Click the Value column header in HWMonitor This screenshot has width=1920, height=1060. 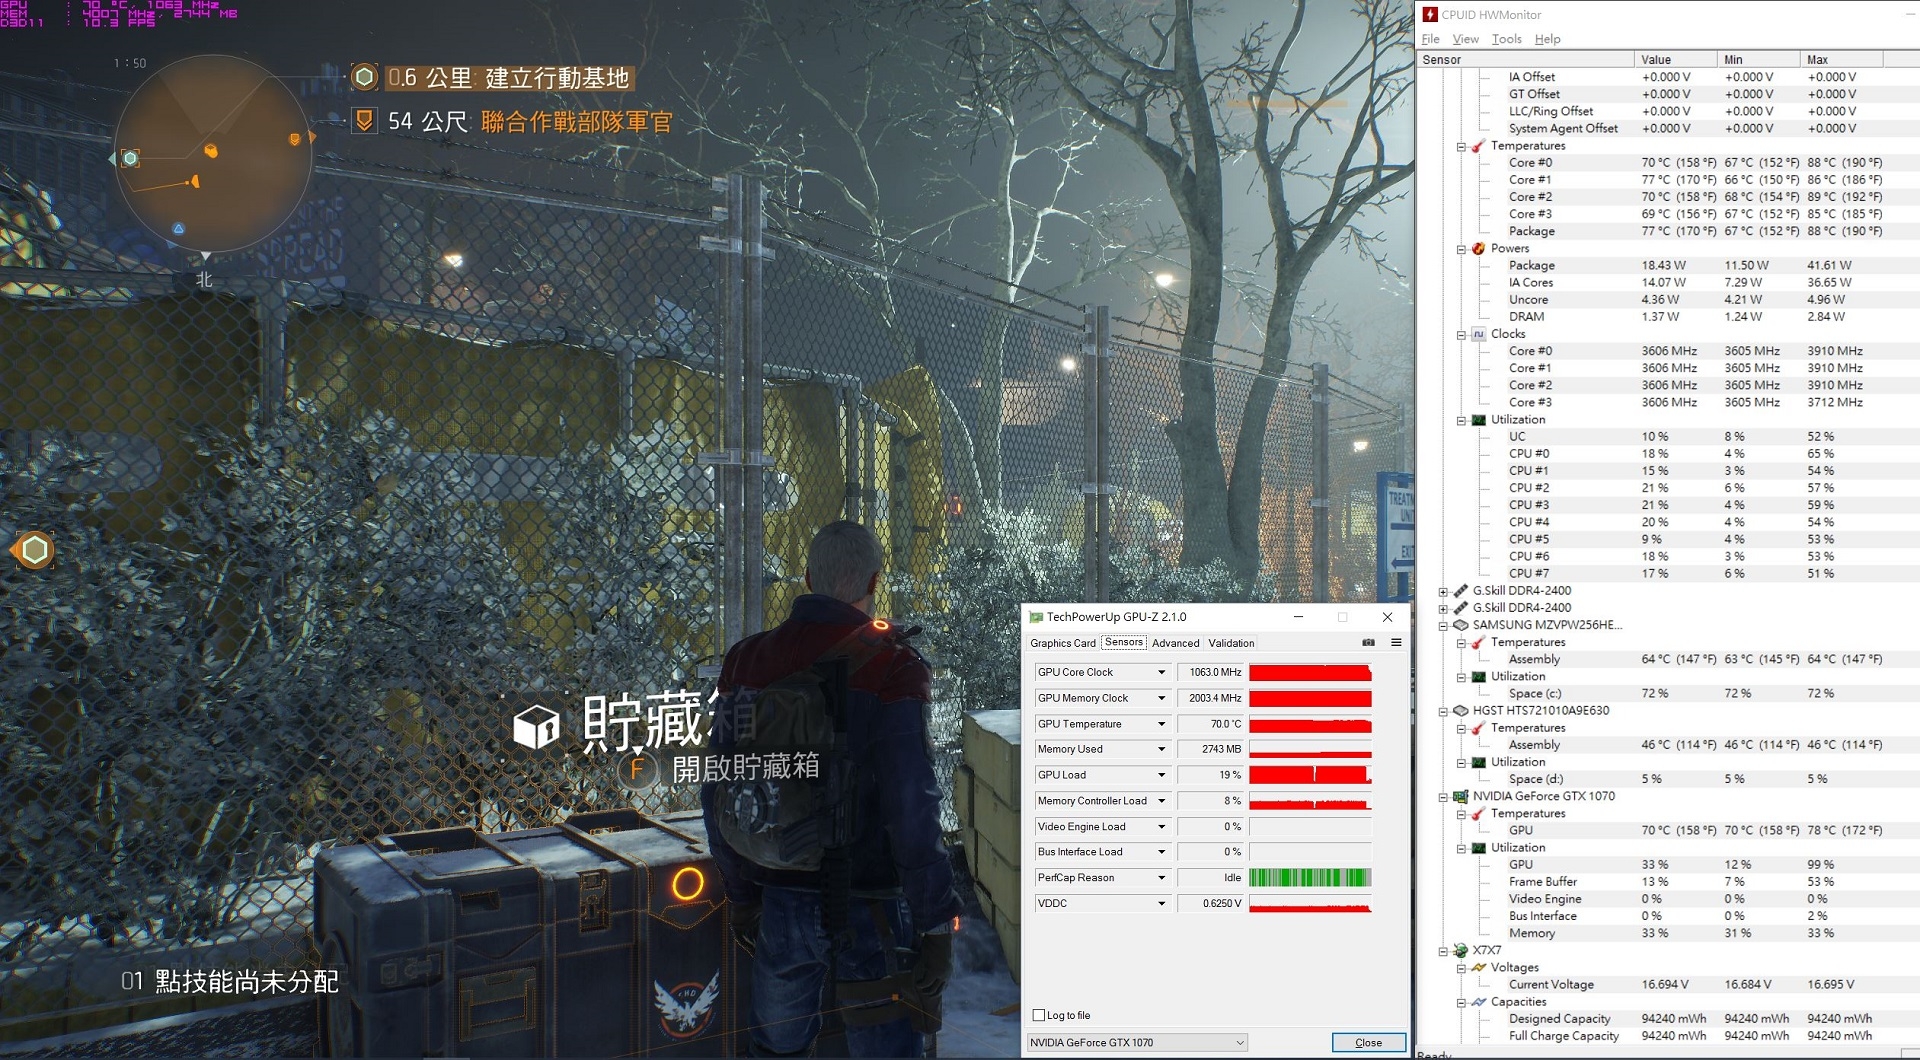pos(1676,60)
